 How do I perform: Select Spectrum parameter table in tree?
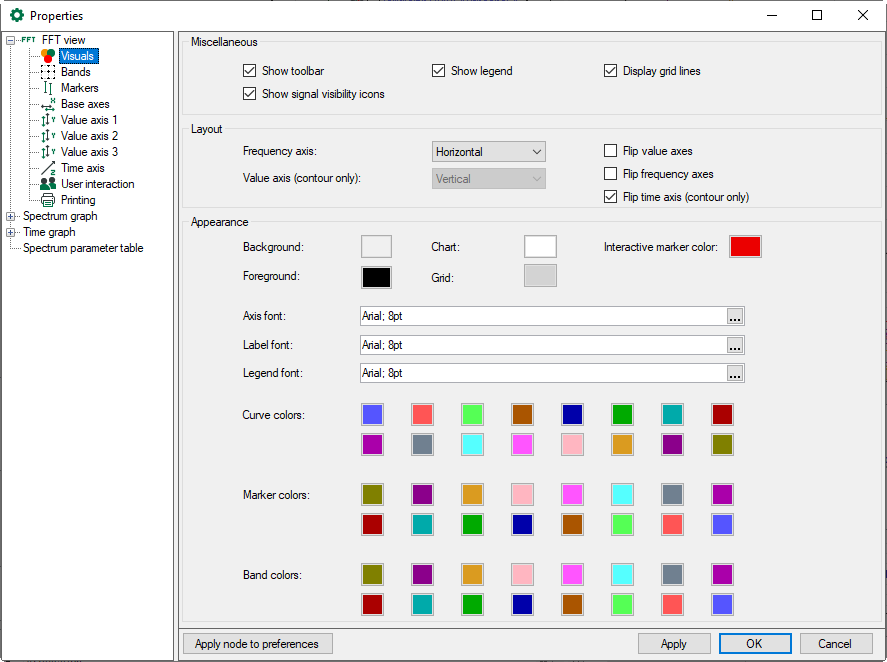83,248
